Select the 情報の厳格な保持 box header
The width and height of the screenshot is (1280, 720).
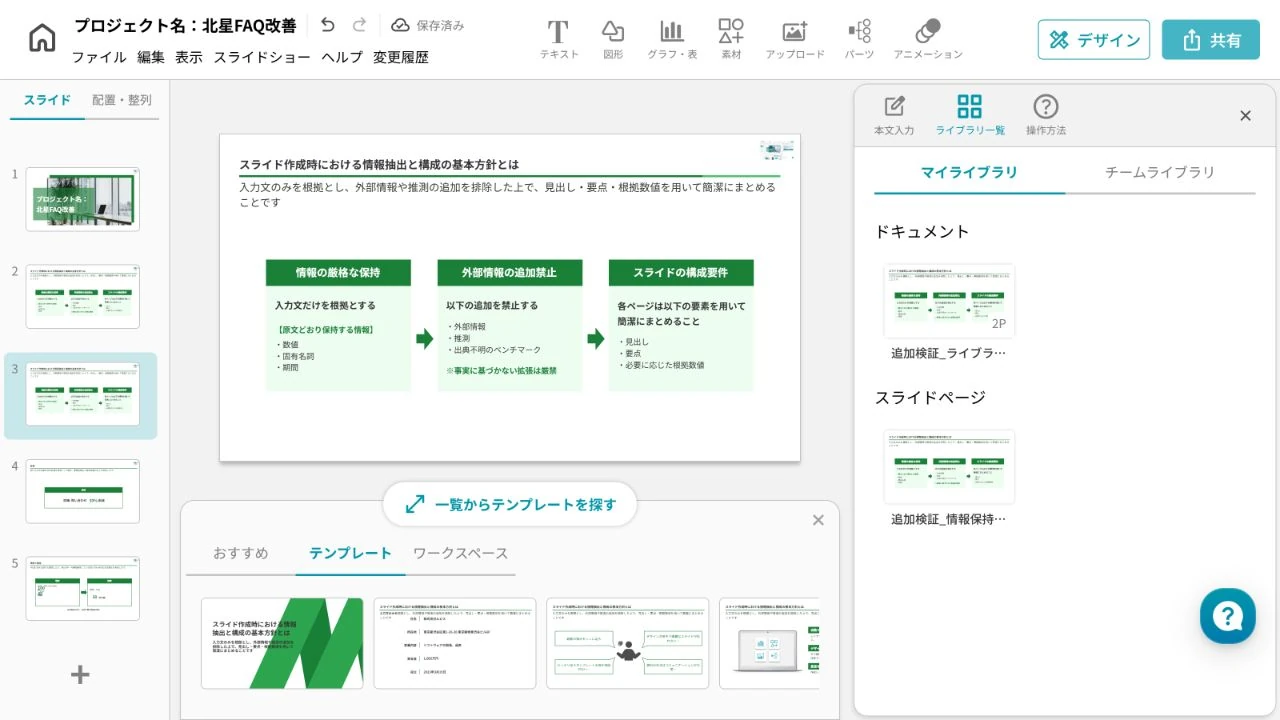338,273
